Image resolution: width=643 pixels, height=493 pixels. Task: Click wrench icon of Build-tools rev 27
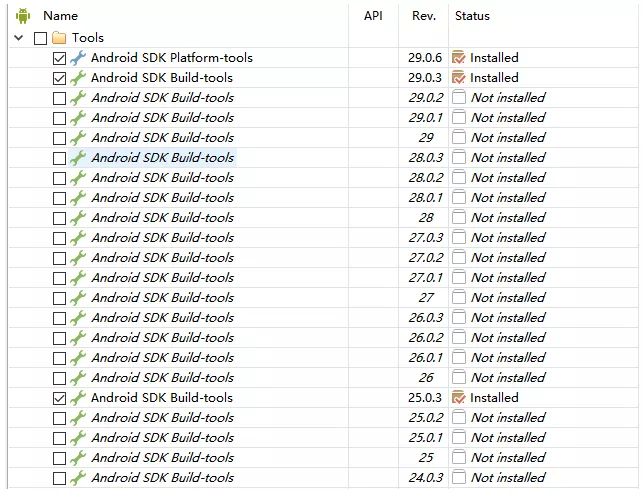tap(78, 298)
